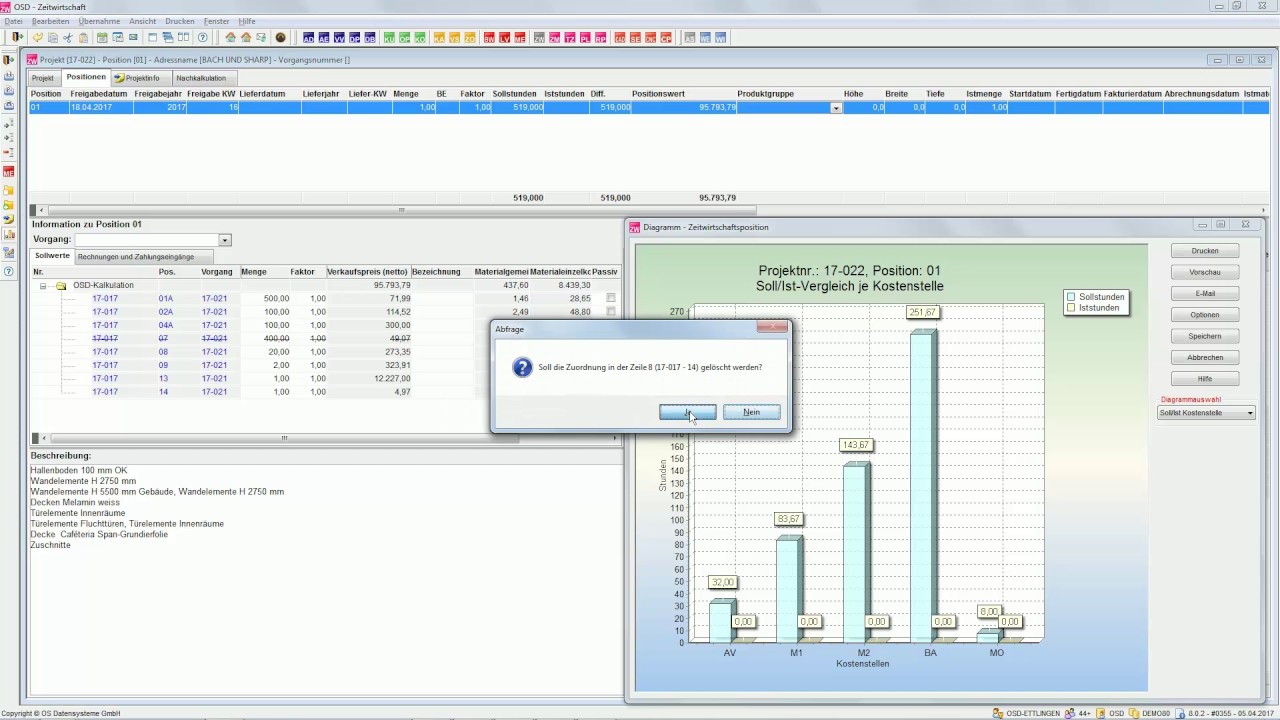Screen dimensions: 1280x720
Task: Click the horizontal scrollbar under positions table
Action: 400,210
